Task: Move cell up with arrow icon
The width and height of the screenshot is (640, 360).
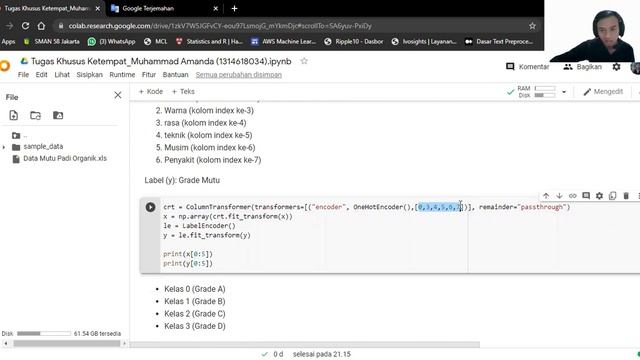Action: click(x=546, y=196)
